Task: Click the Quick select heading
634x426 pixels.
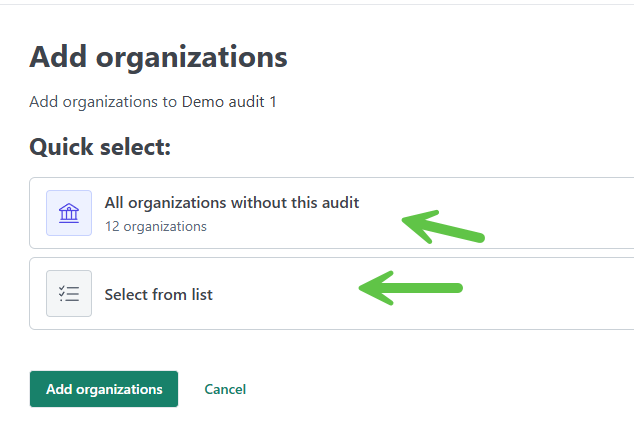Action: tap(100, 147)
